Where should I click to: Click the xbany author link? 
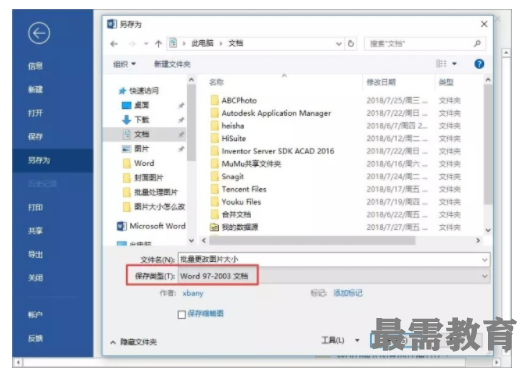(x=193, y=293)
